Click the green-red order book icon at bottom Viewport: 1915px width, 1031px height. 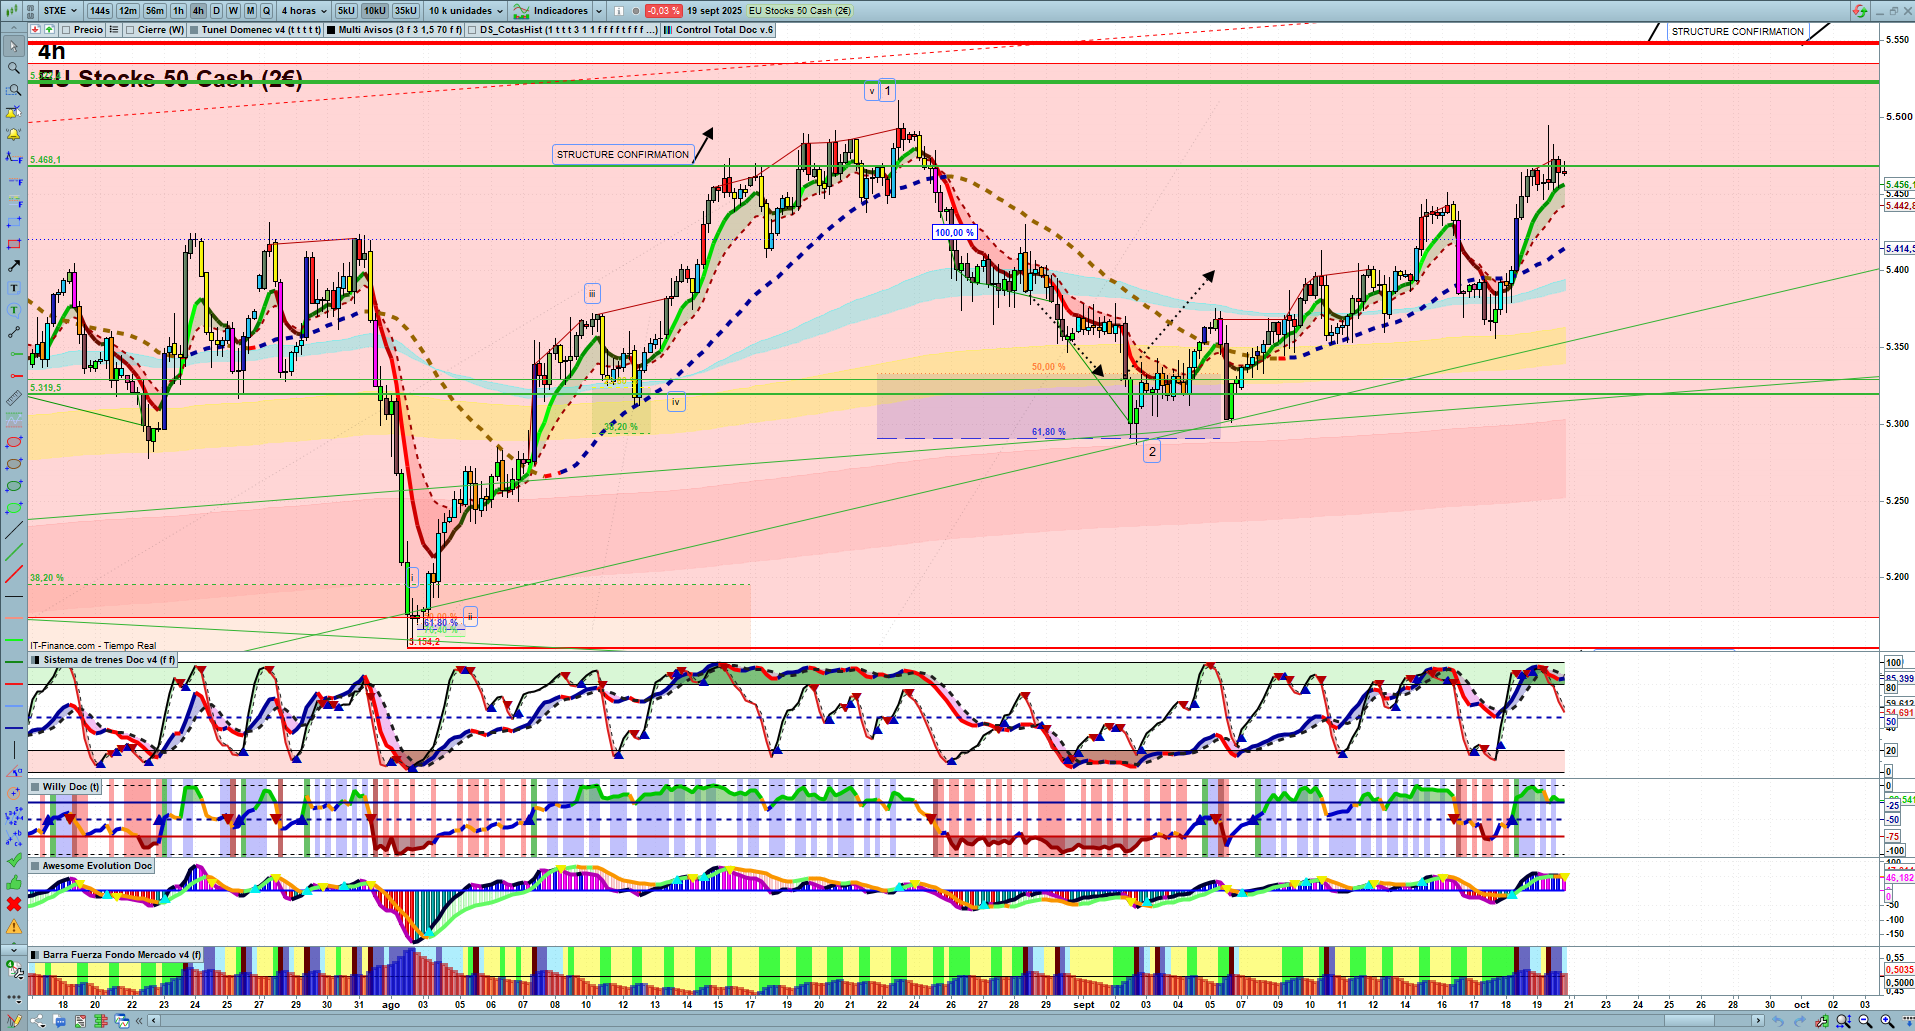coord(101,1021)
